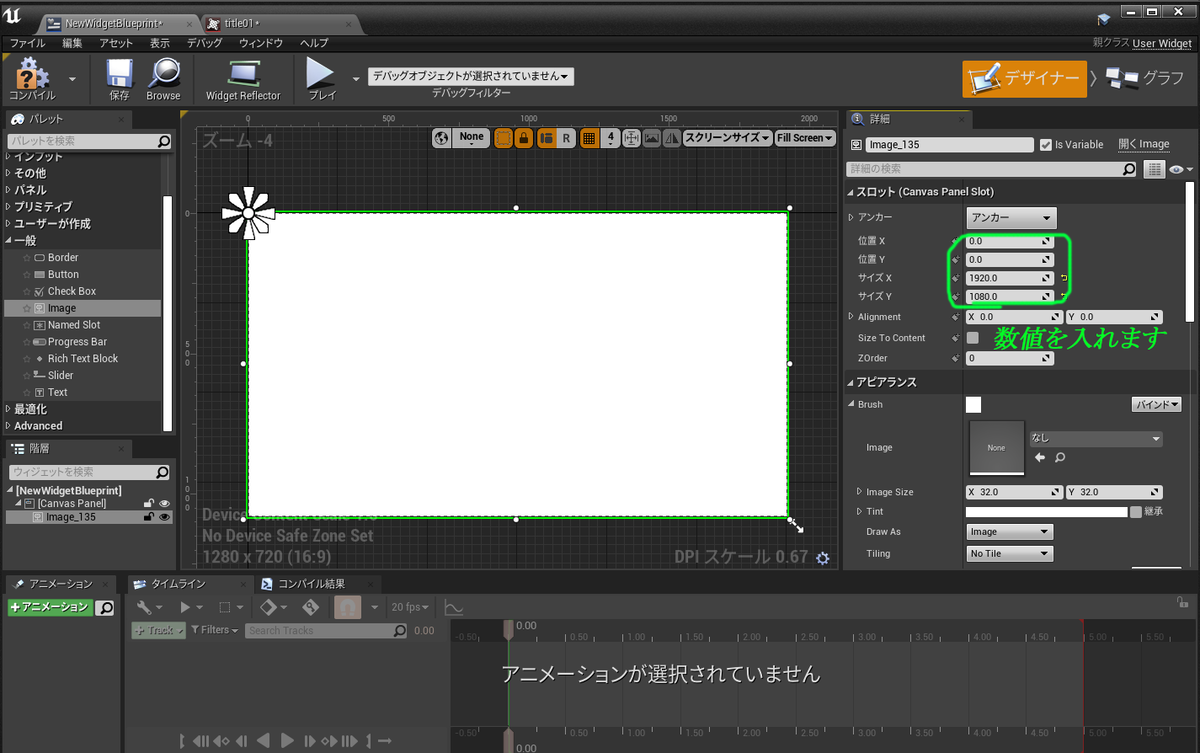Toggle the lock icon for Canvas Panel row
1200x753 pixels.
pyautogui.click(x=149, y=503)
